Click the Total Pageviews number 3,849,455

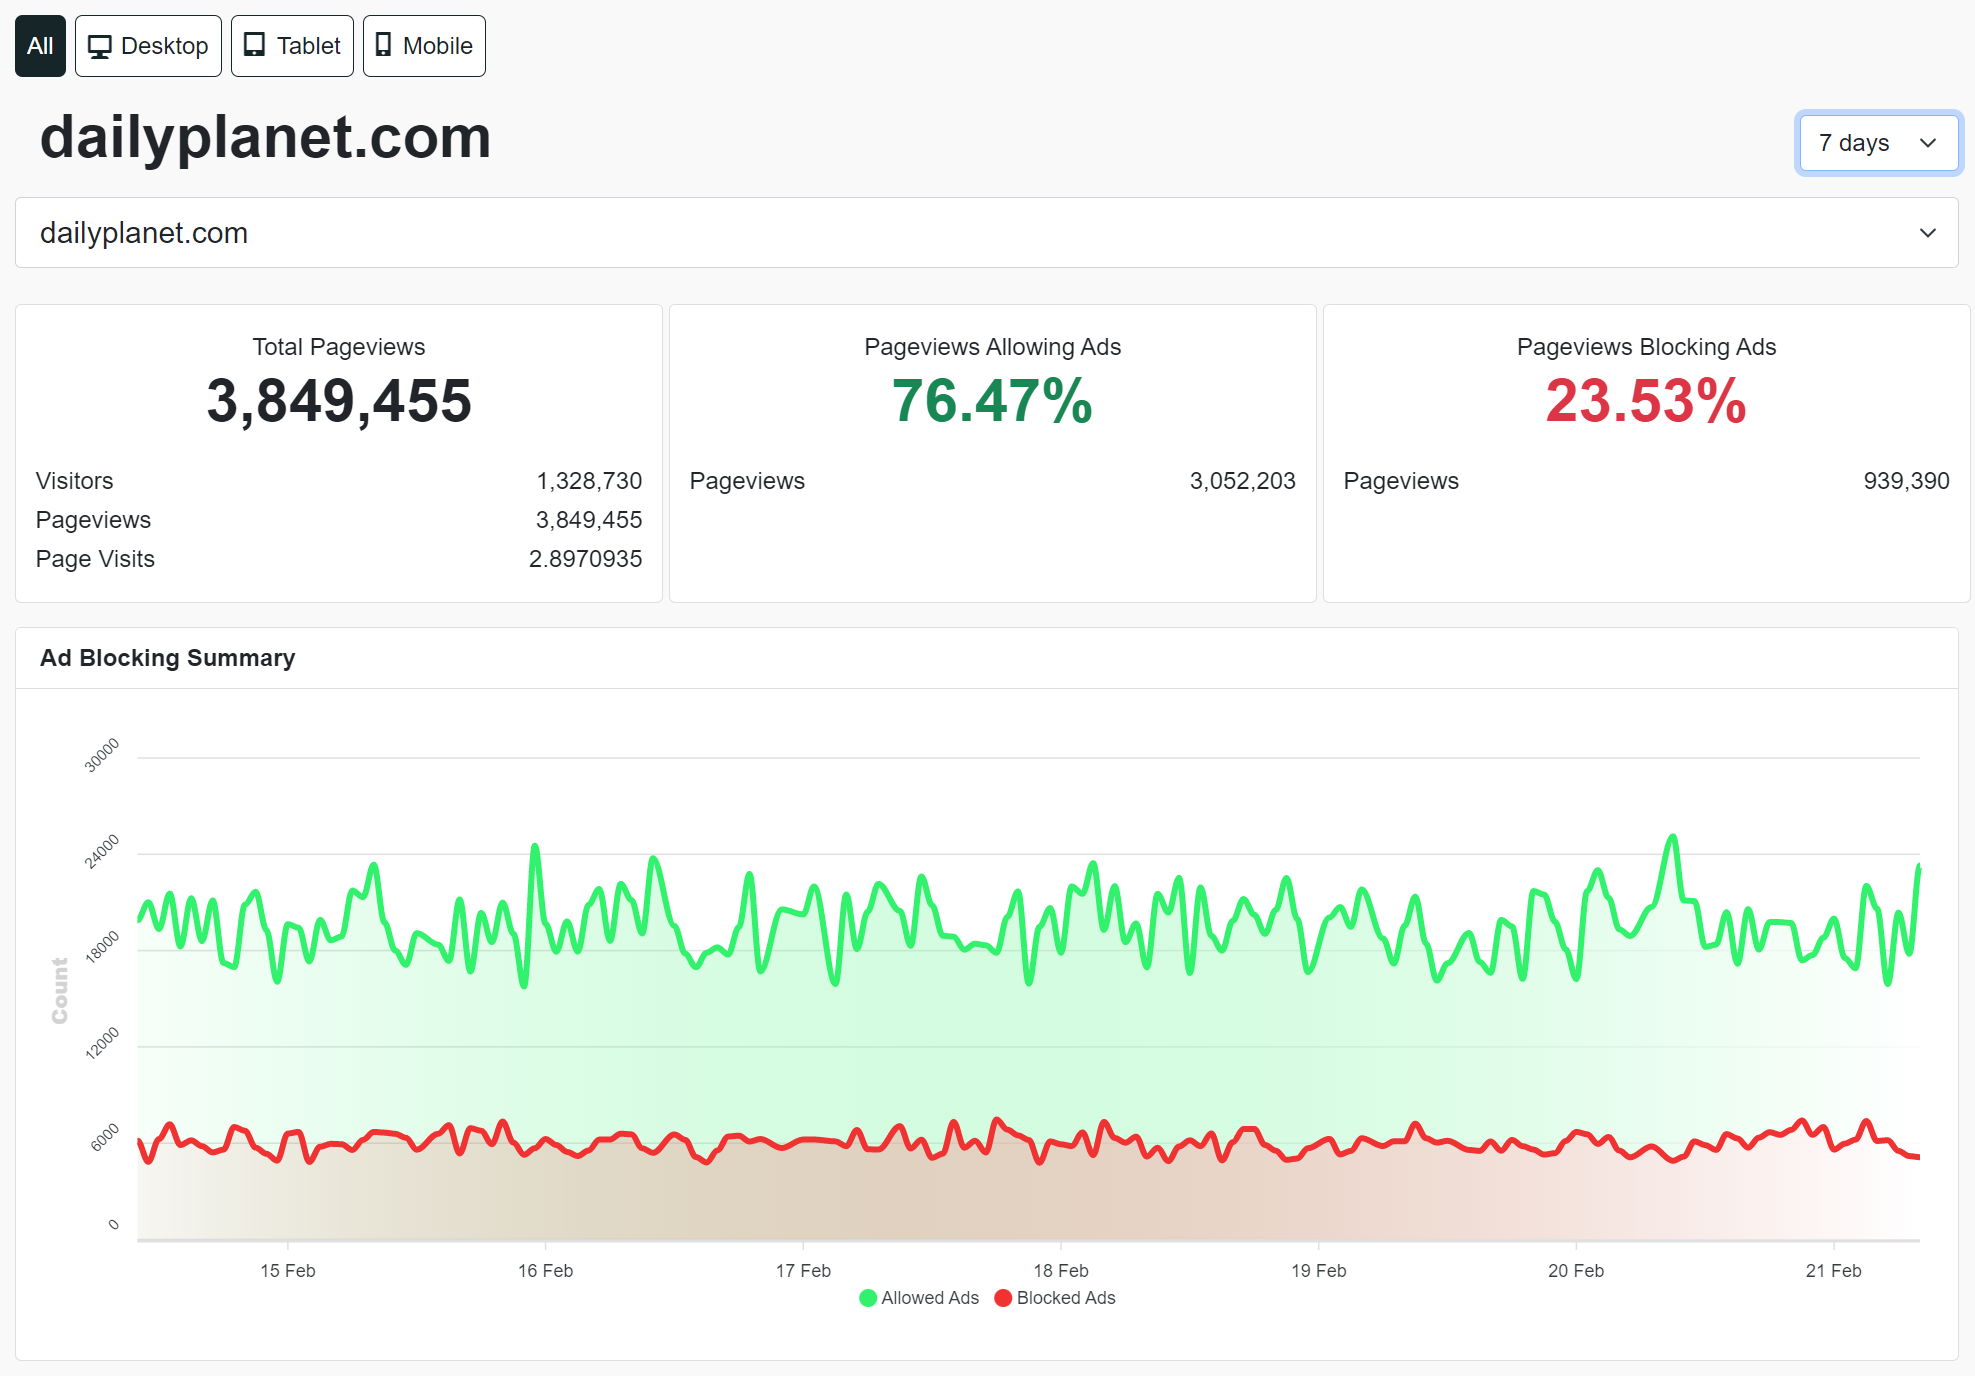click(339, 401)
